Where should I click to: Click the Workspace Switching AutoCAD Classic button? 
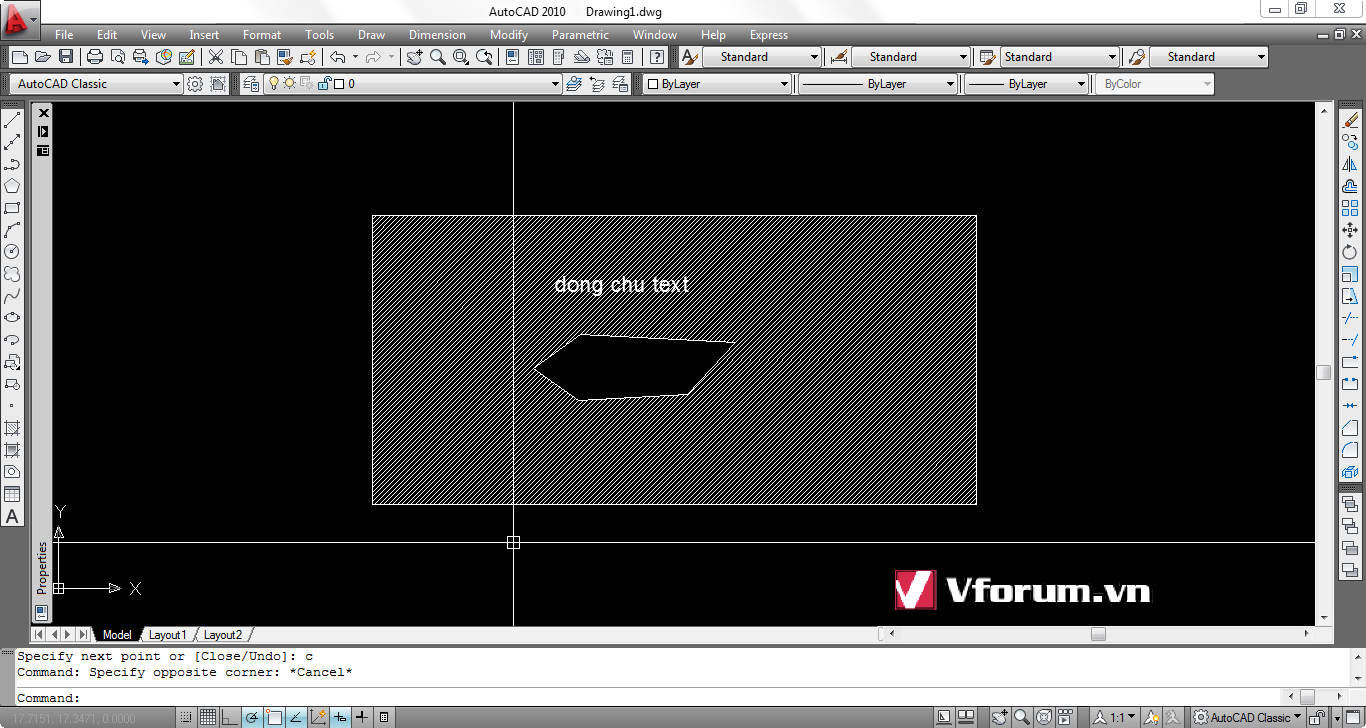coord(1246,717)
